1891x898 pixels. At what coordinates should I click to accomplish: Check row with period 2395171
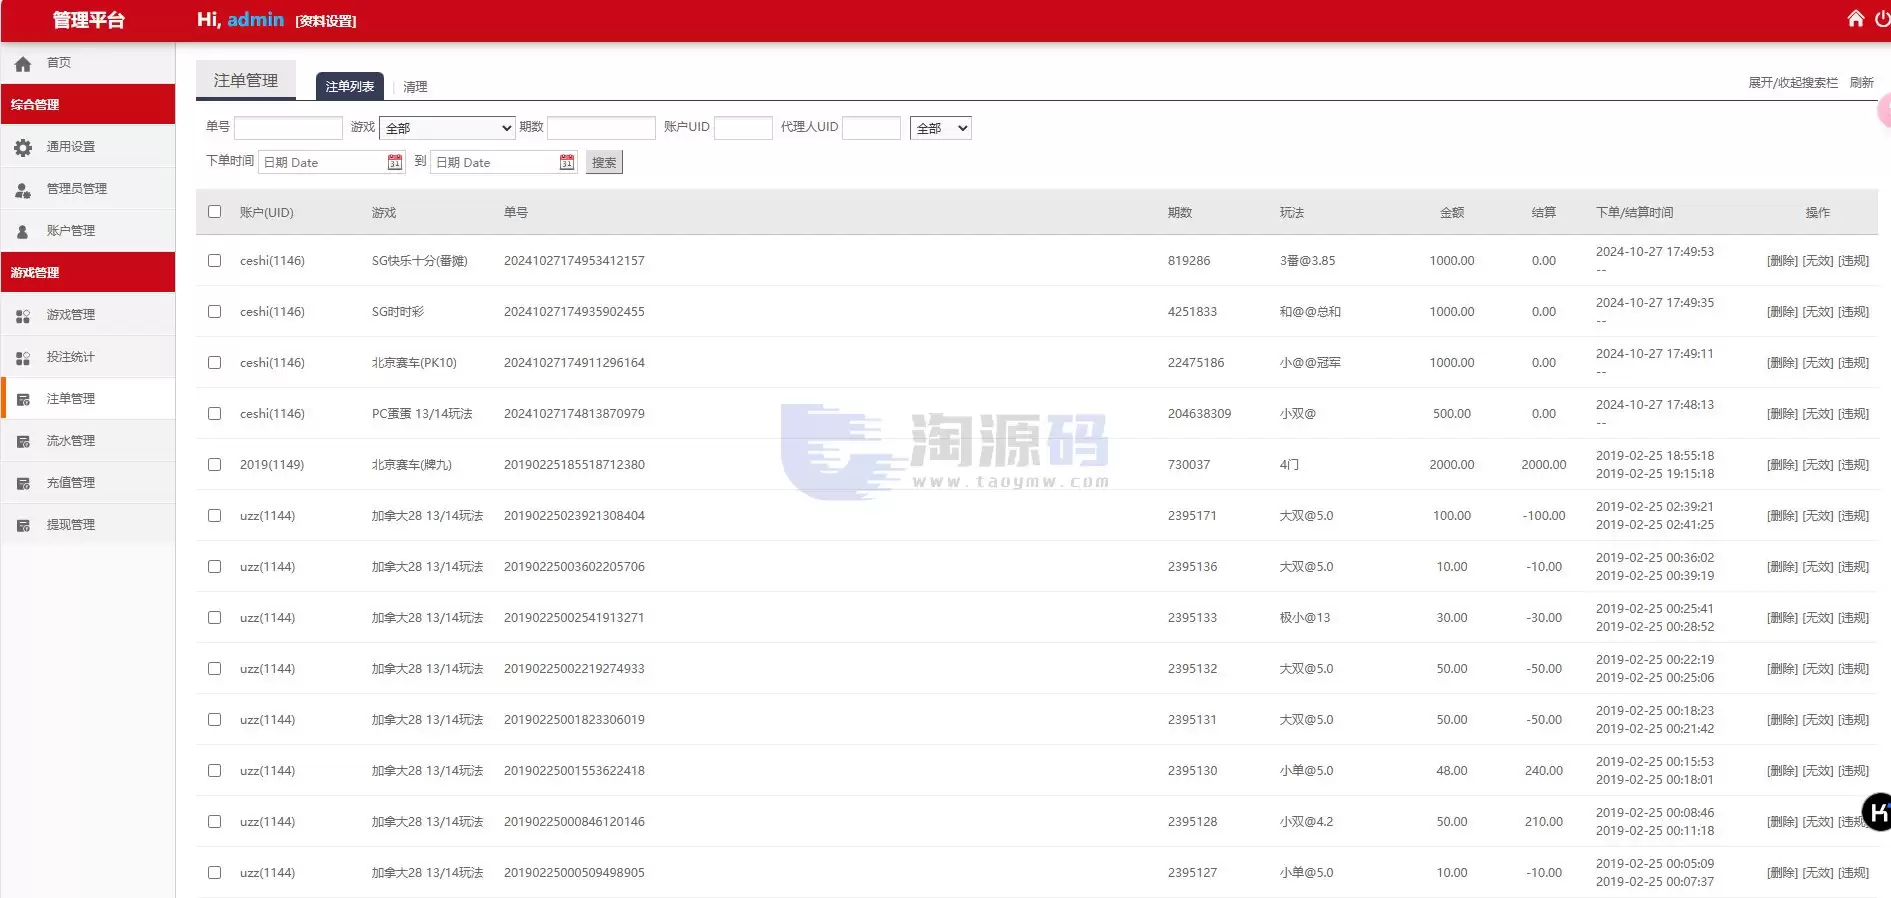coord(214,515)
